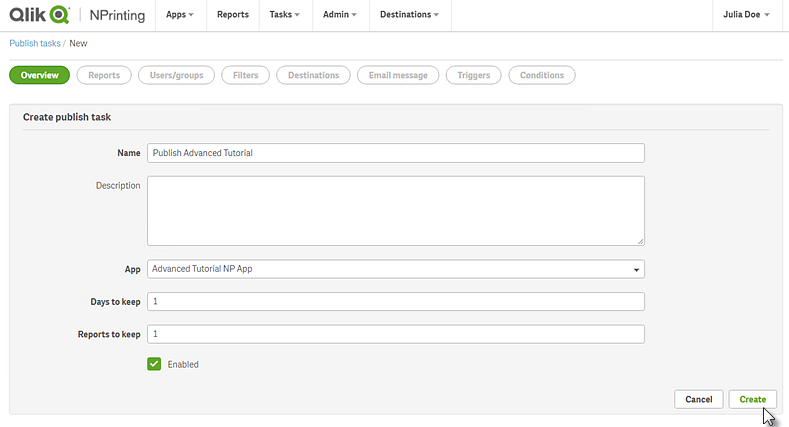Click the Qlik logo icon
Viewport: 789px width, 427px height.
tap(39, 15)
